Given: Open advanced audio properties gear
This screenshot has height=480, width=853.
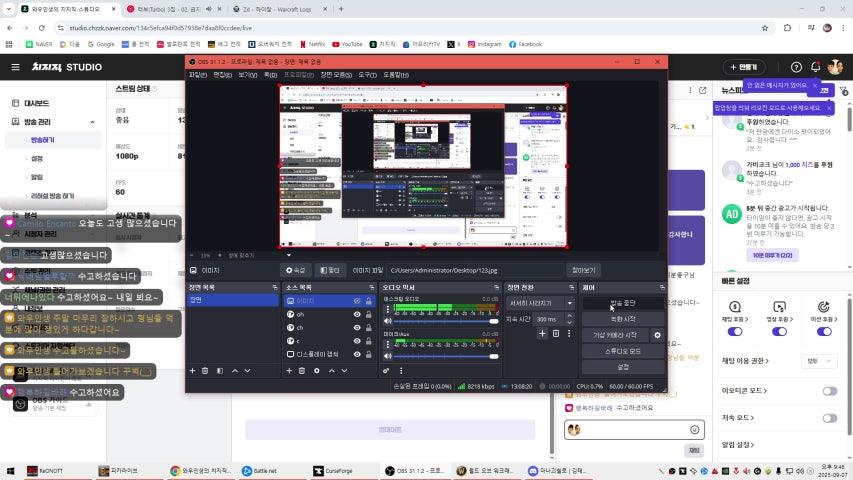Looking at the screenshot, I should [386, 371].
